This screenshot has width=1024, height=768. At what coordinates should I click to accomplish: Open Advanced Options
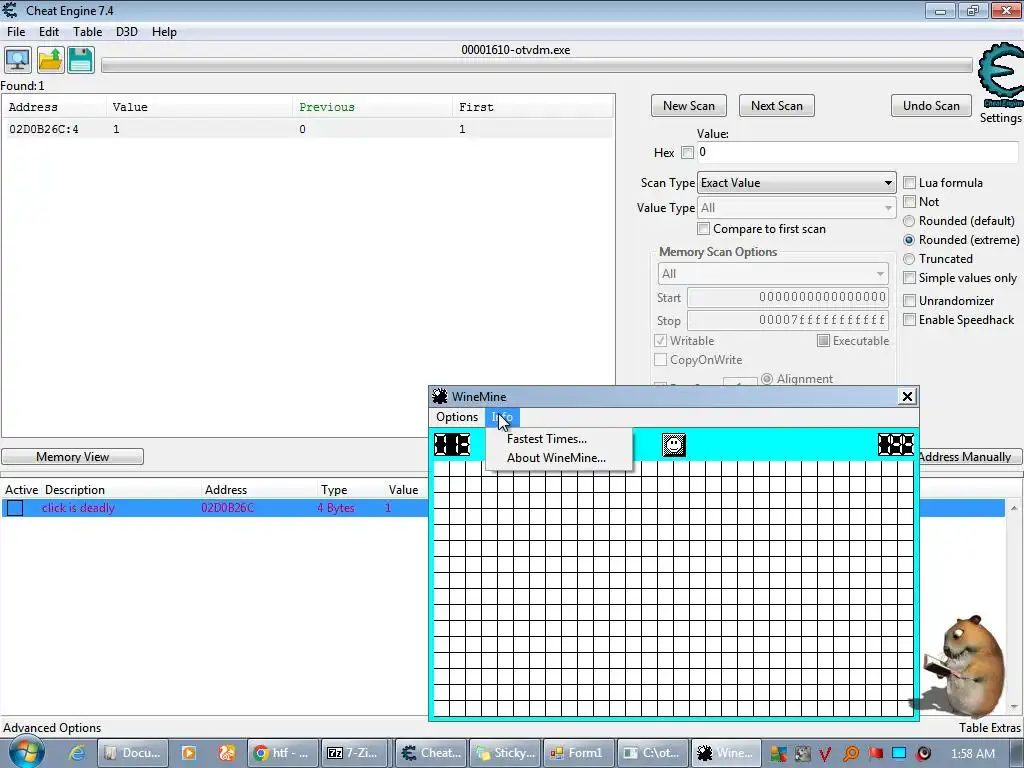click(52, 728)
